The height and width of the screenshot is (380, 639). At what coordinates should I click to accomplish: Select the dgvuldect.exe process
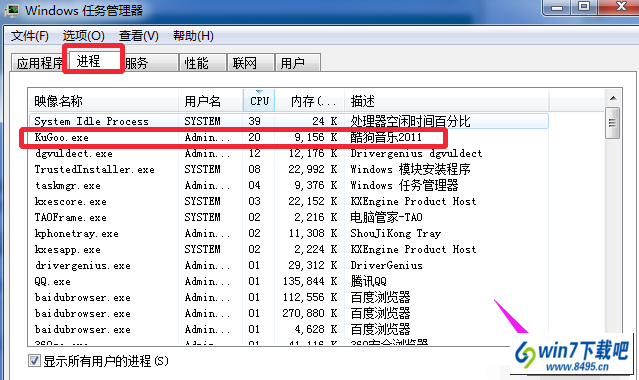click(289, 153)
